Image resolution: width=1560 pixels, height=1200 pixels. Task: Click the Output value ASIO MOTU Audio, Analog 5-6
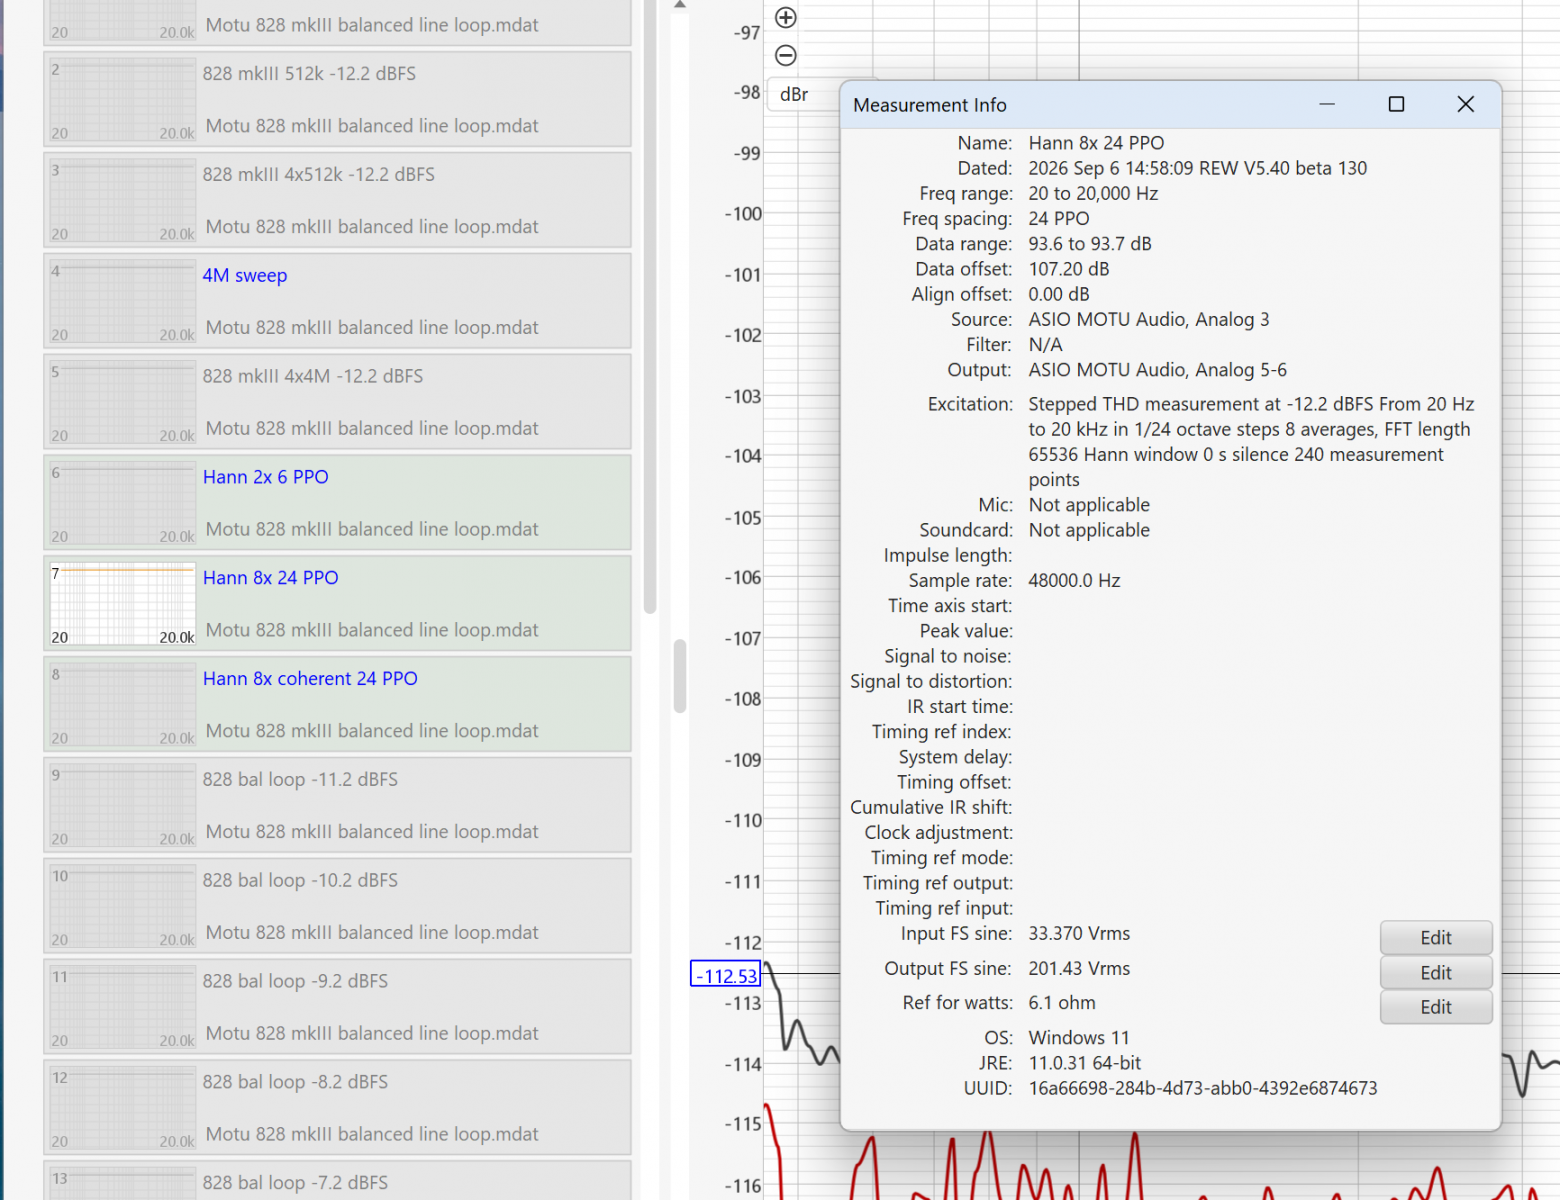(x=1158, y=370)
